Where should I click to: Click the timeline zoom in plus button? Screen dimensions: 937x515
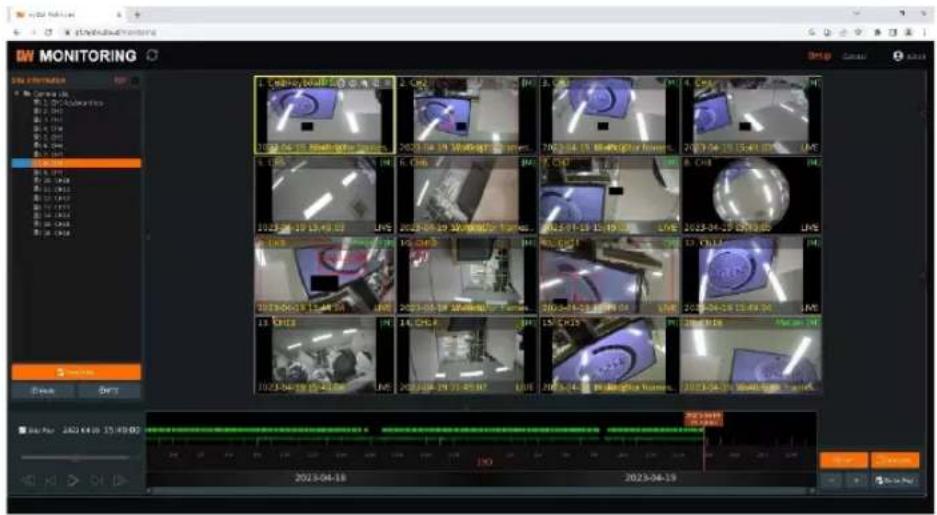click(856, 480)
